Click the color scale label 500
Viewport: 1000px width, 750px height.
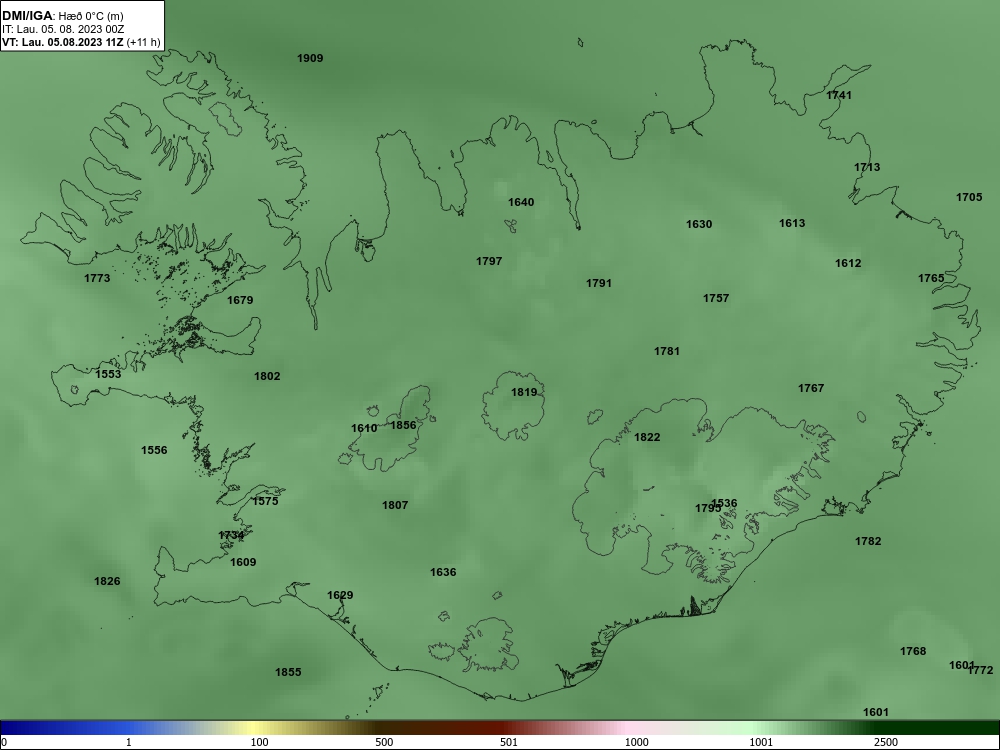pyautogui.click(x=384, y=742)
